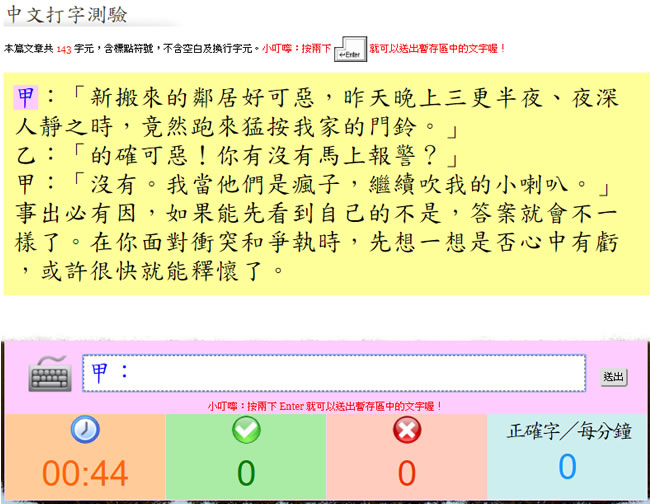This screenshot has width=650, height=504.
Task: Click the red 143 character count
Action: tap(64, 49)
